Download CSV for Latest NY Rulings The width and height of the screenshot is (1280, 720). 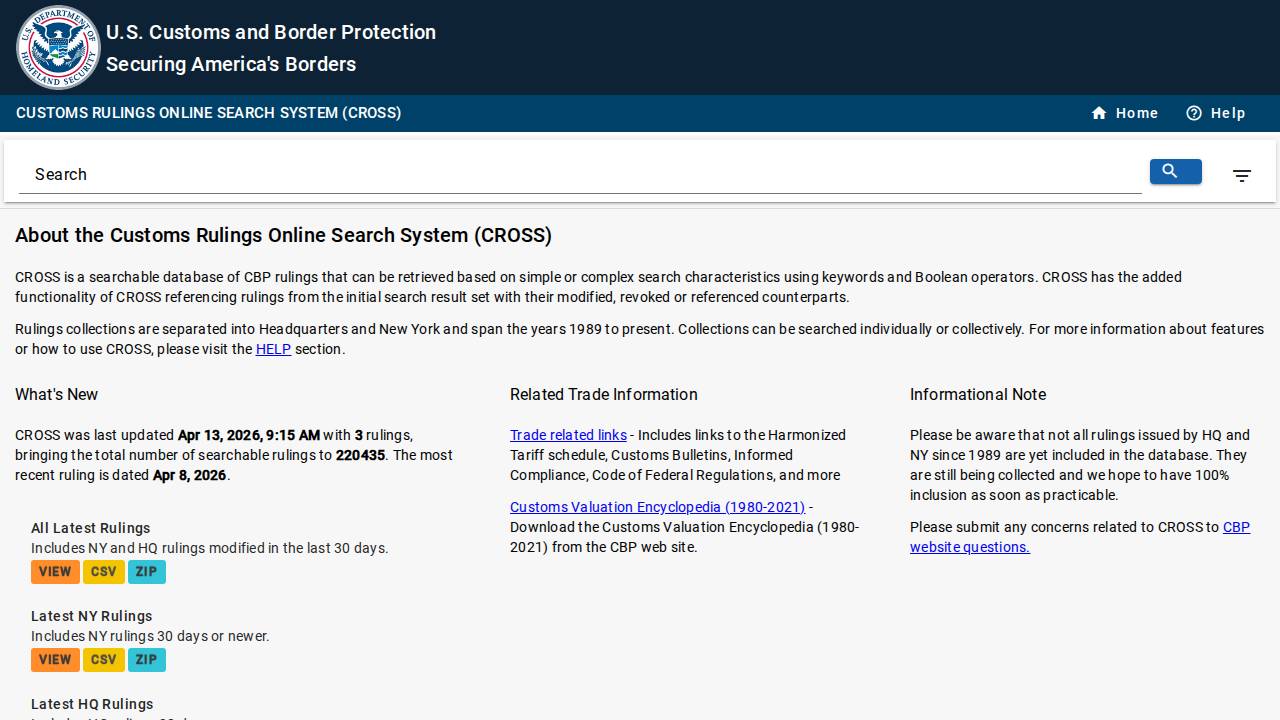point(104,660)
